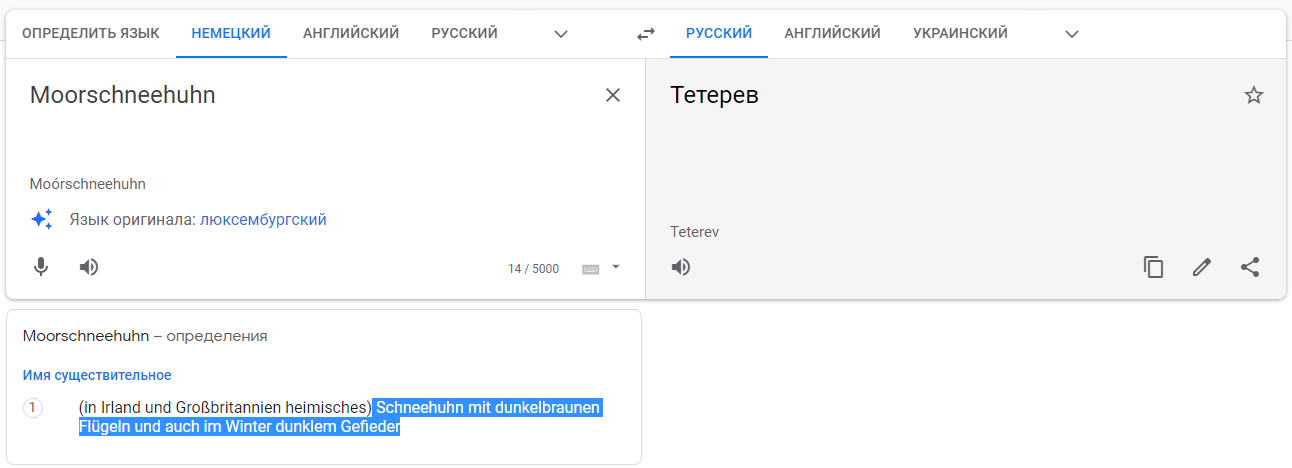Click the люксембургский language suggestion link

(x=264, y=219)
